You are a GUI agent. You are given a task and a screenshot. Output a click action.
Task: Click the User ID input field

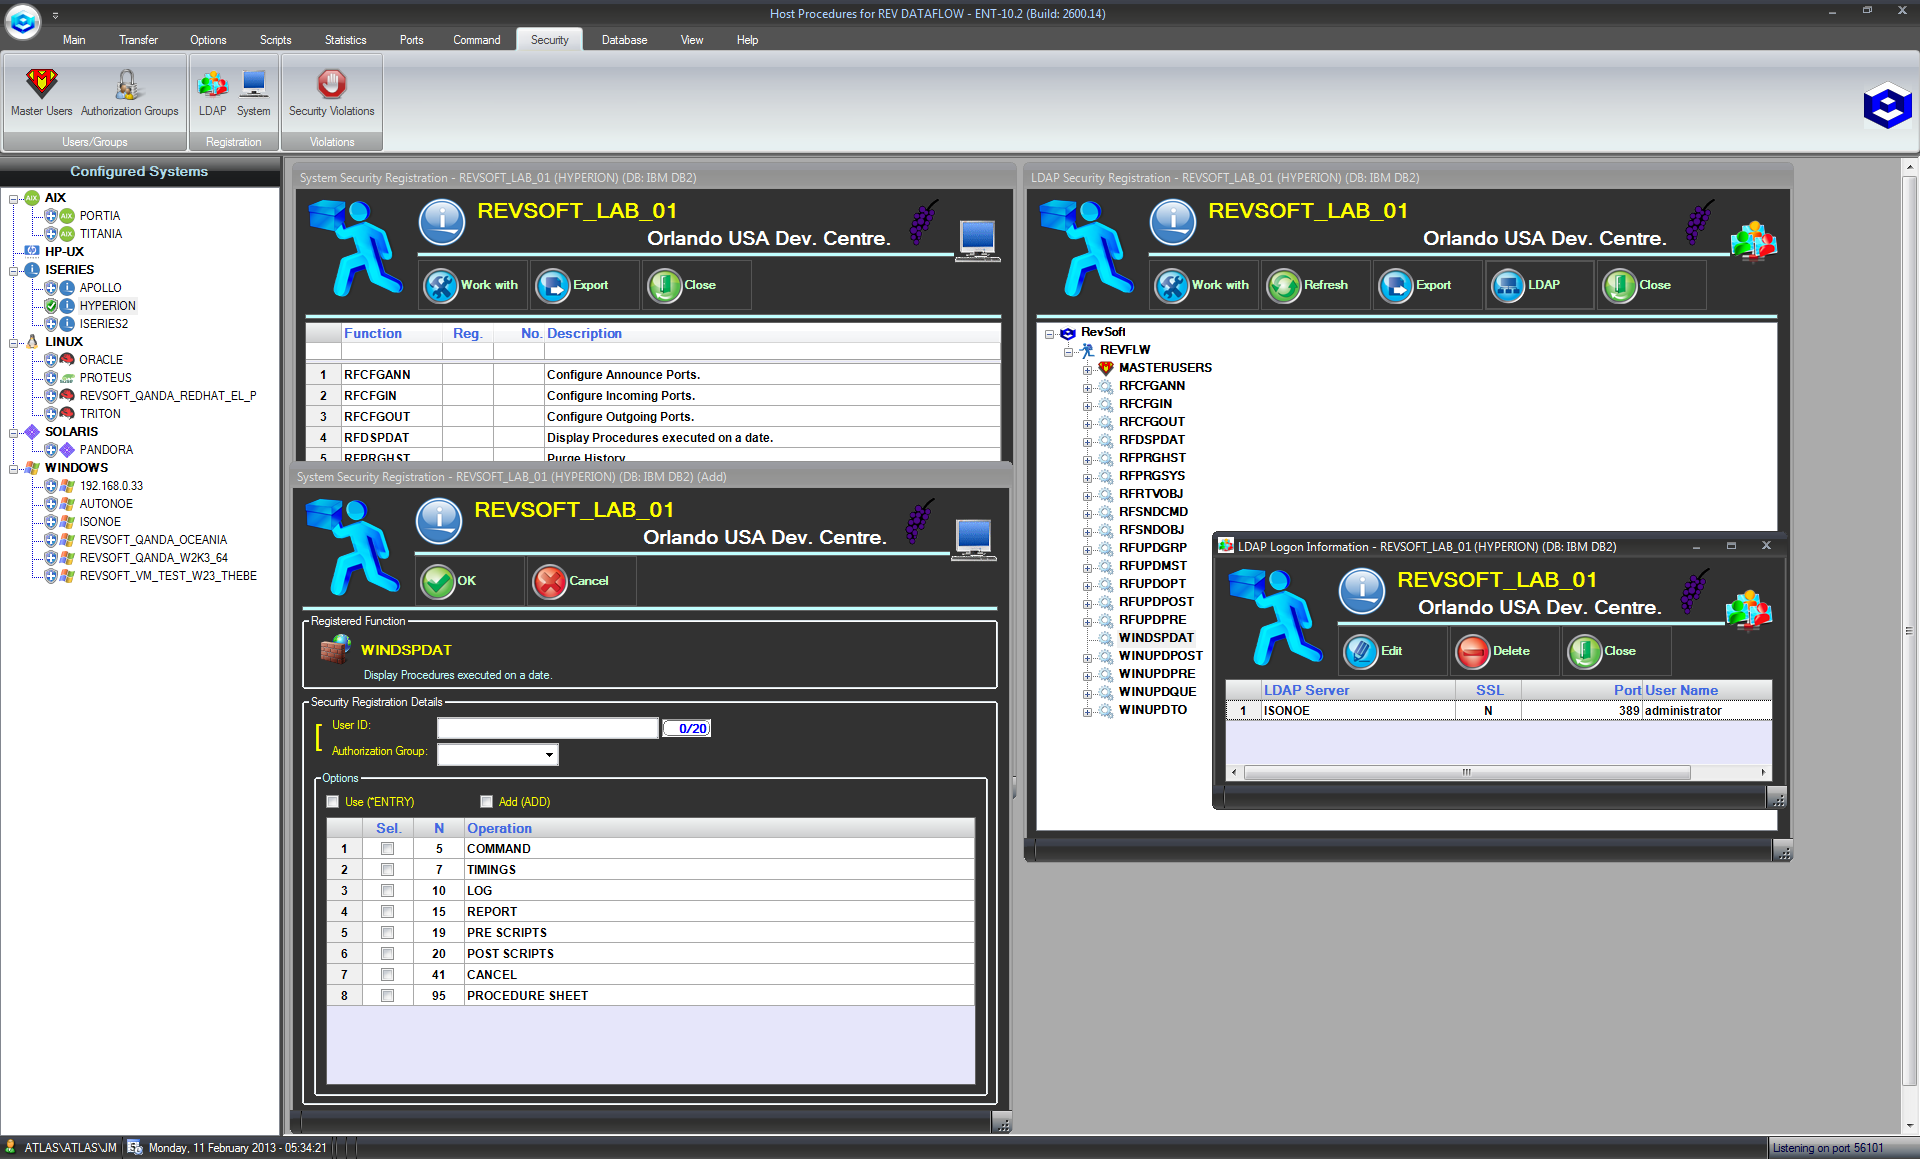coord(547,729)
